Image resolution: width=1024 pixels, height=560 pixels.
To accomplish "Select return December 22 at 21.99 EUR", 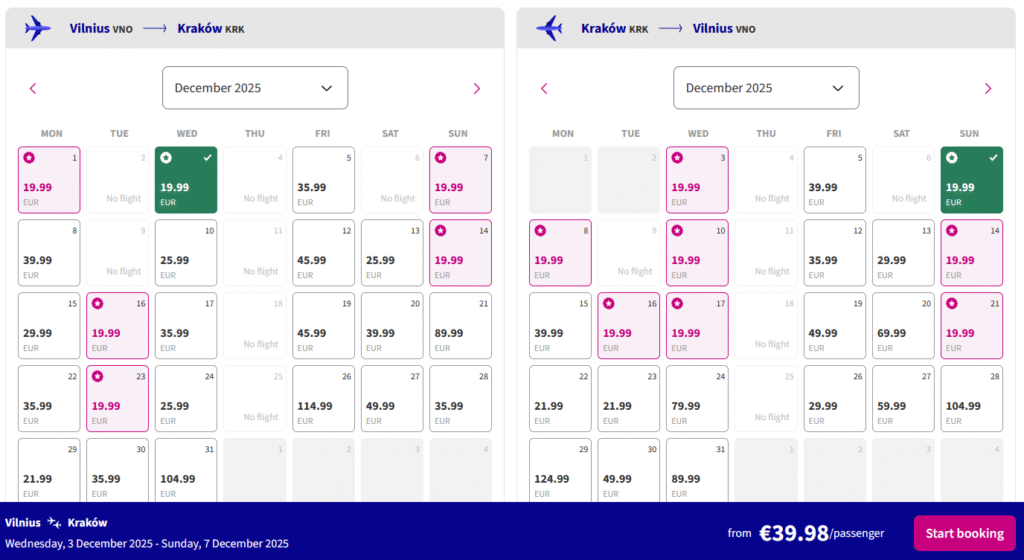I will [x=560, y=399].
